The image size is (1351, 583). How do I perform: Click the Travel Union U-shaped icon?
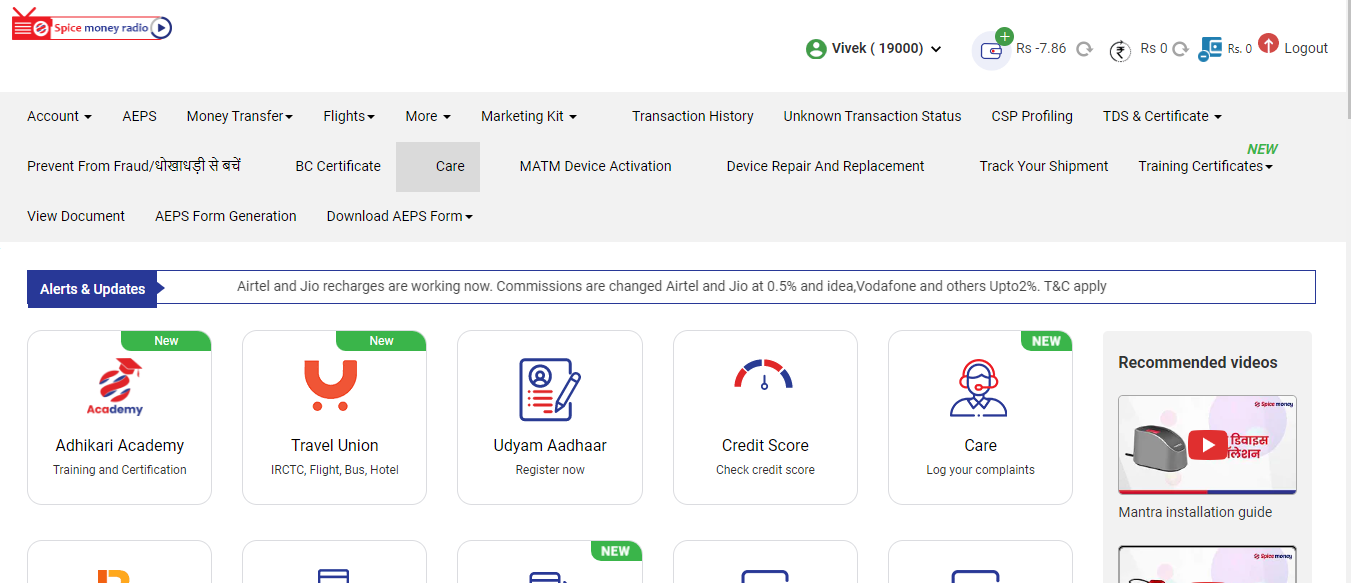(330, 385)
